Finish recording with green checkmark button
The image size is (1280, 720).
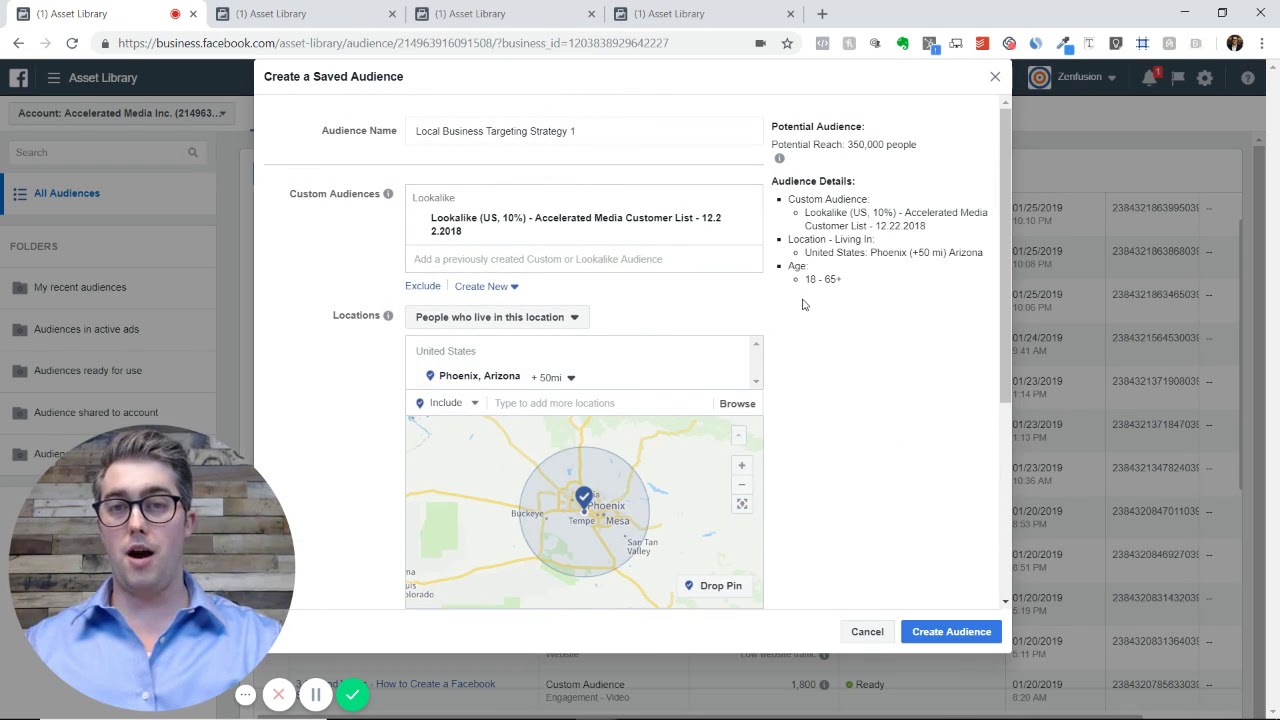click(x=352, y=695)
